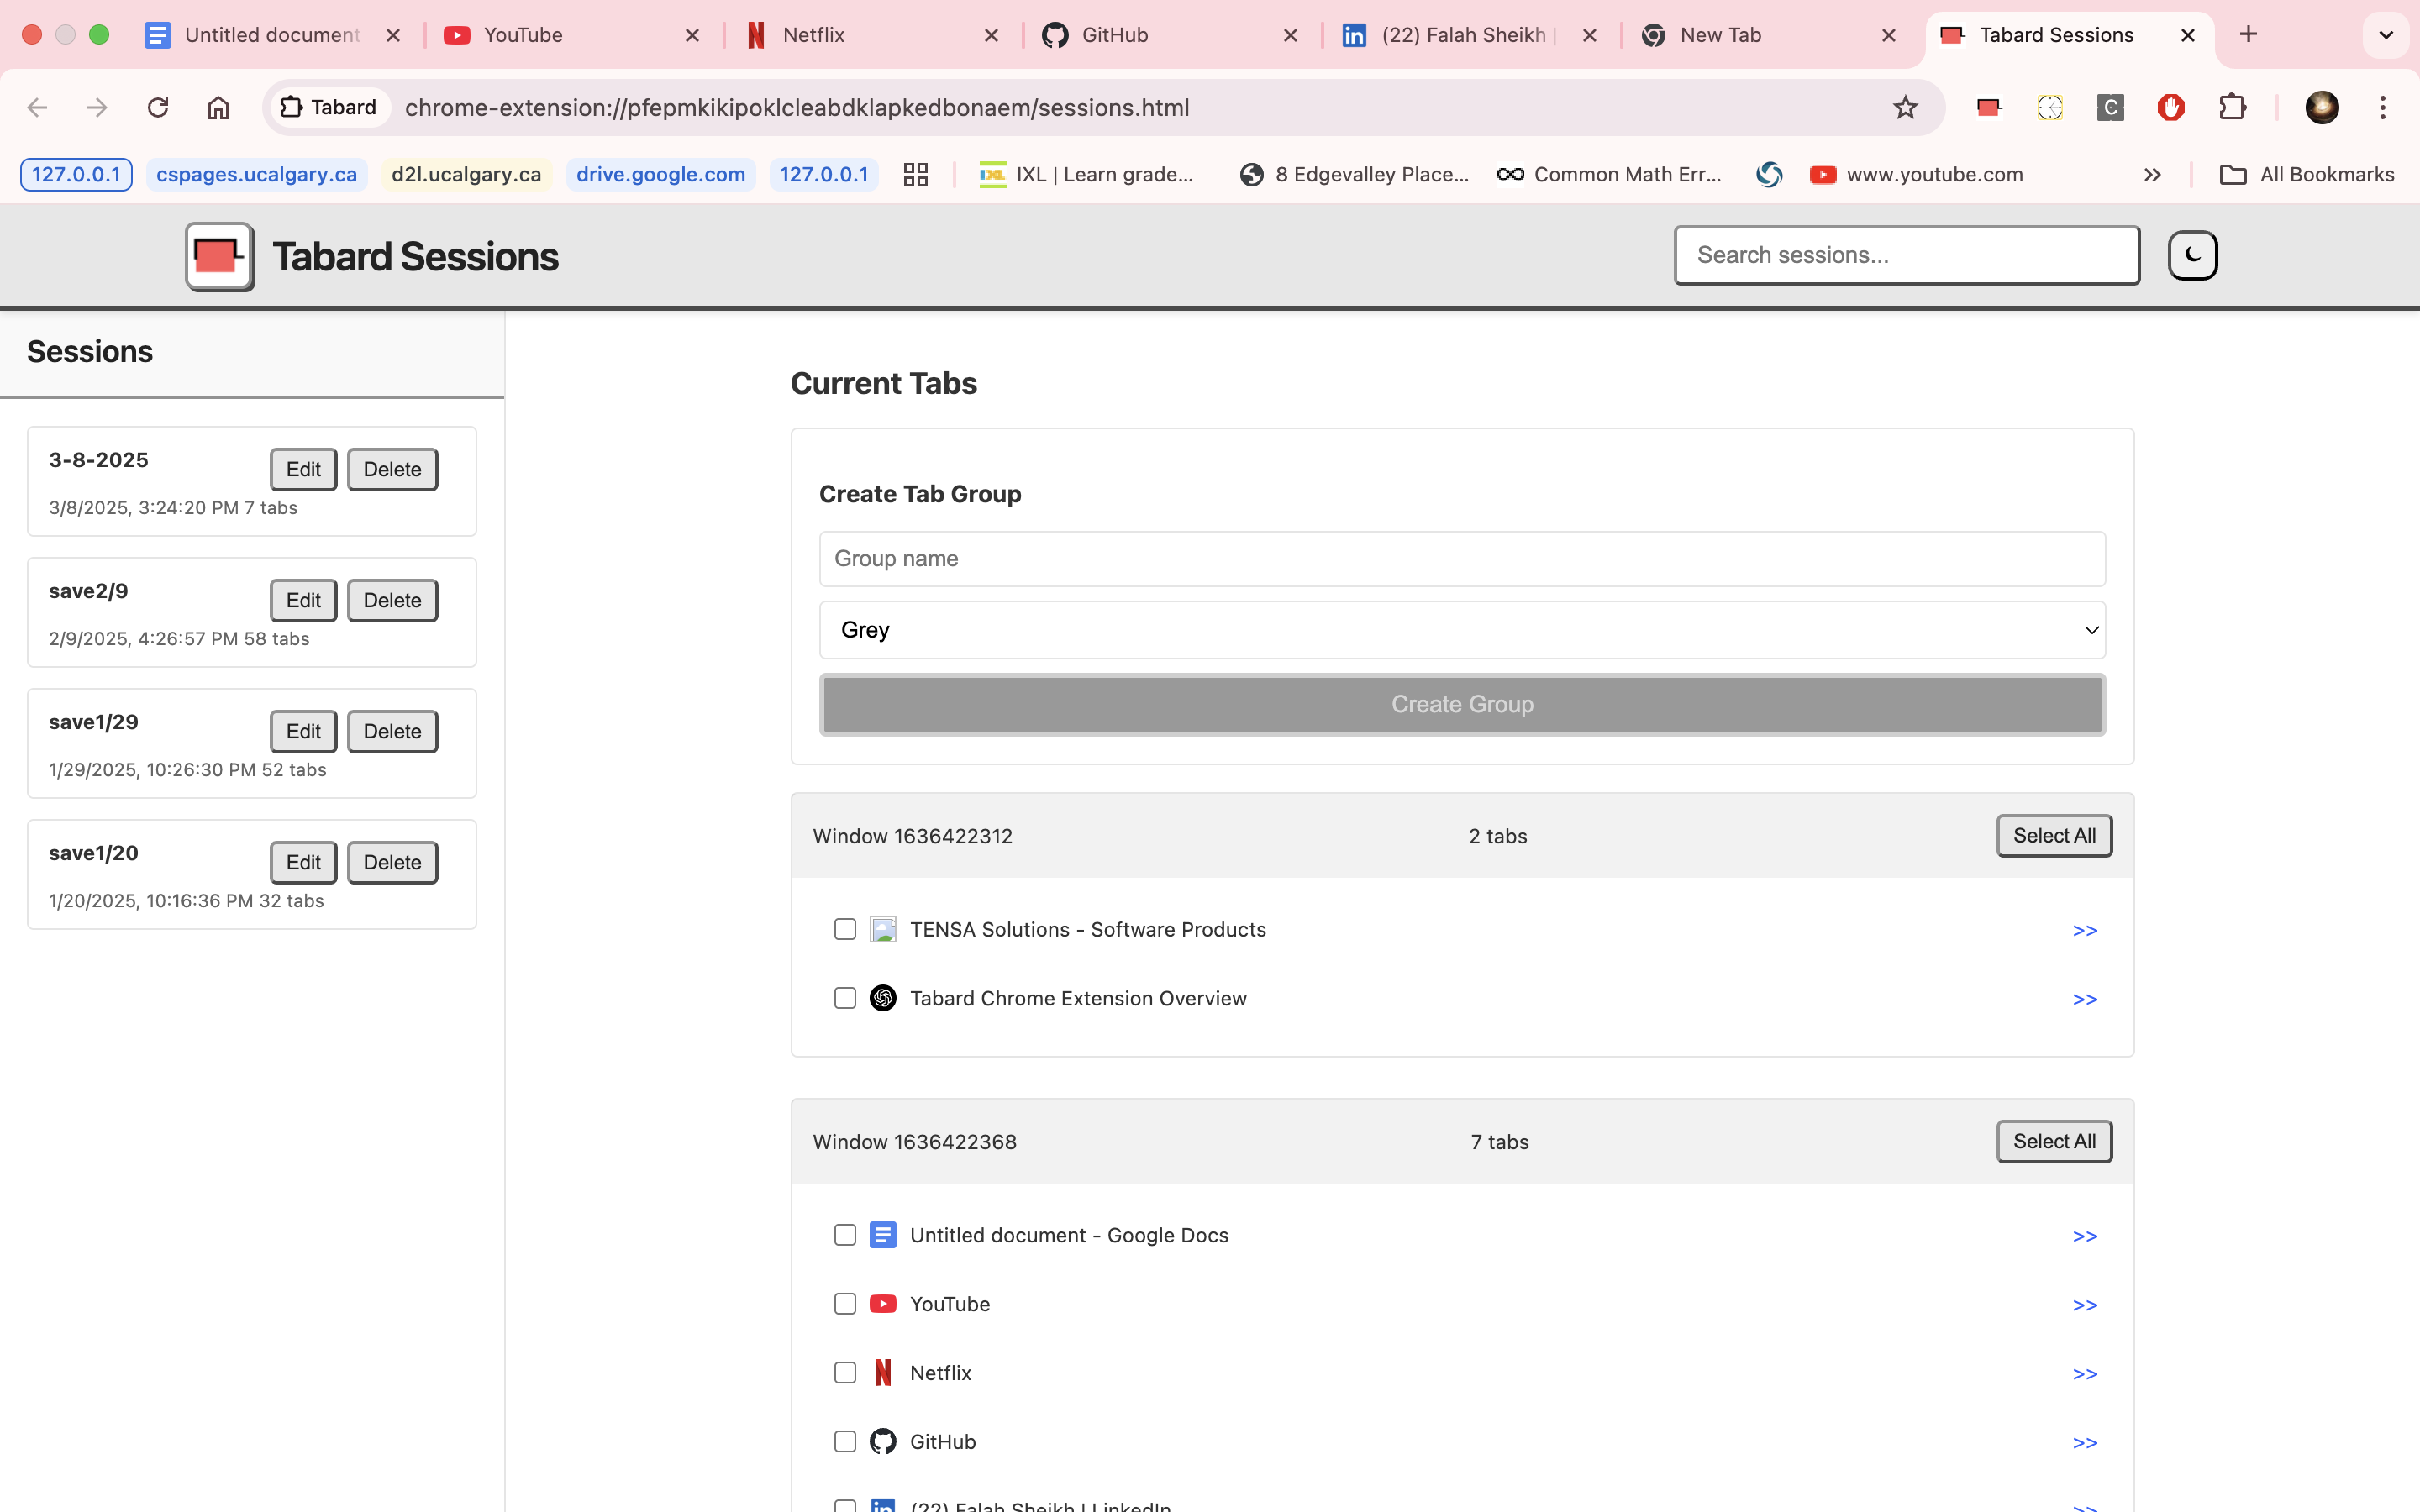This screenshot has width=2420, height=1512.
Task: Focus the Search sessions field
Action: click(x=1906, y=255)
